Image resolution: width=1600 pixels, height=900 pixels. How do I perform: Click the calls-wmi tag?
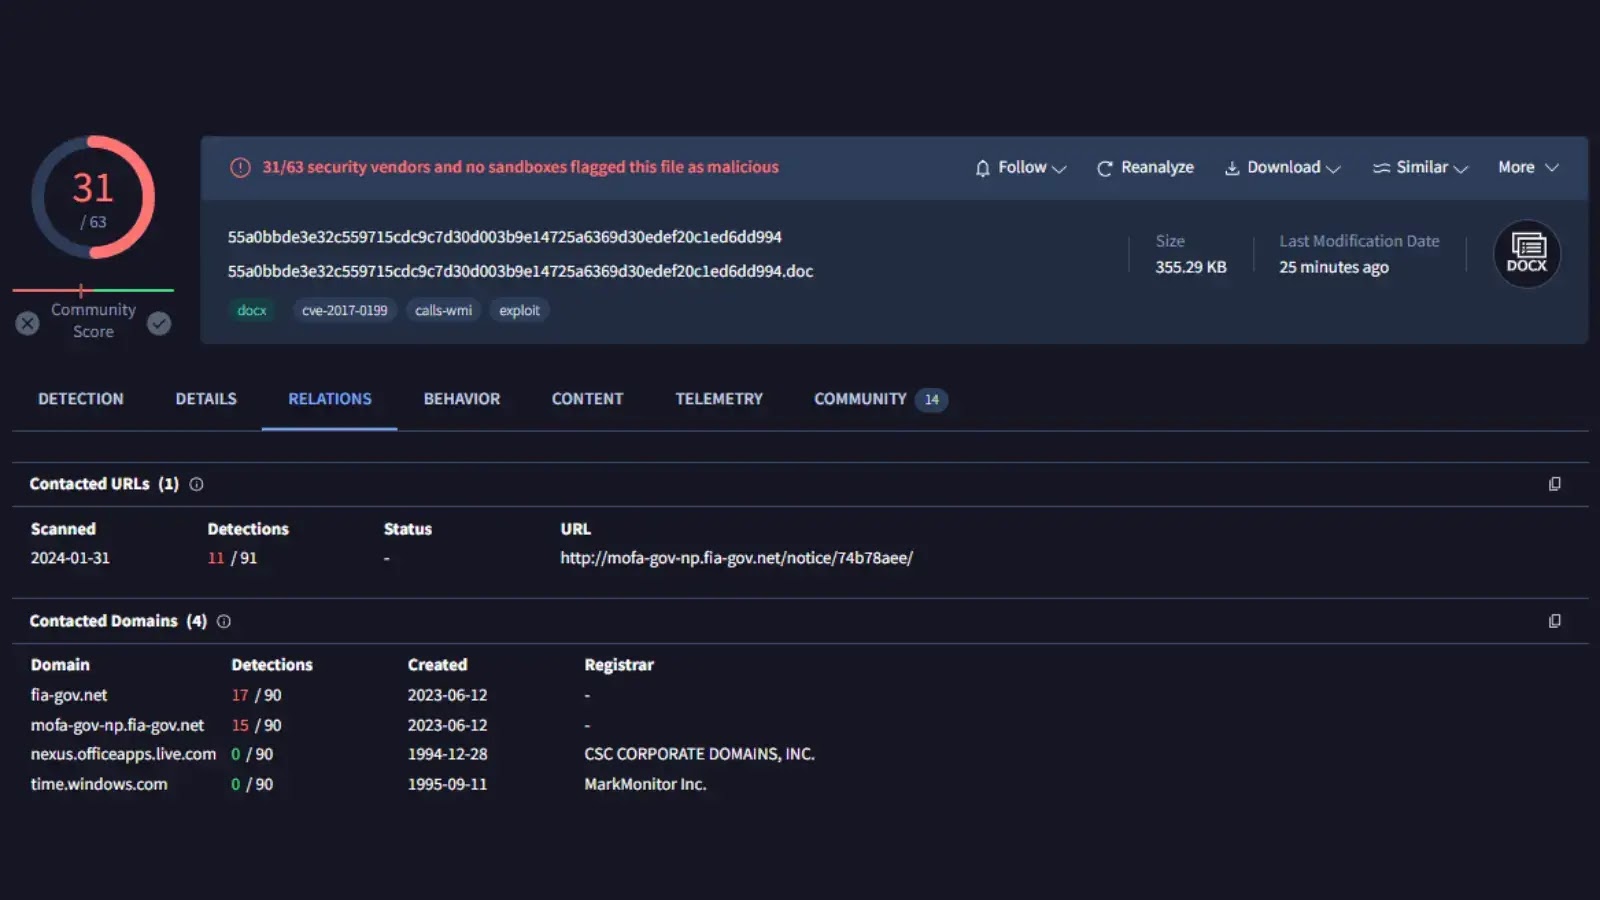coord(443,311)
